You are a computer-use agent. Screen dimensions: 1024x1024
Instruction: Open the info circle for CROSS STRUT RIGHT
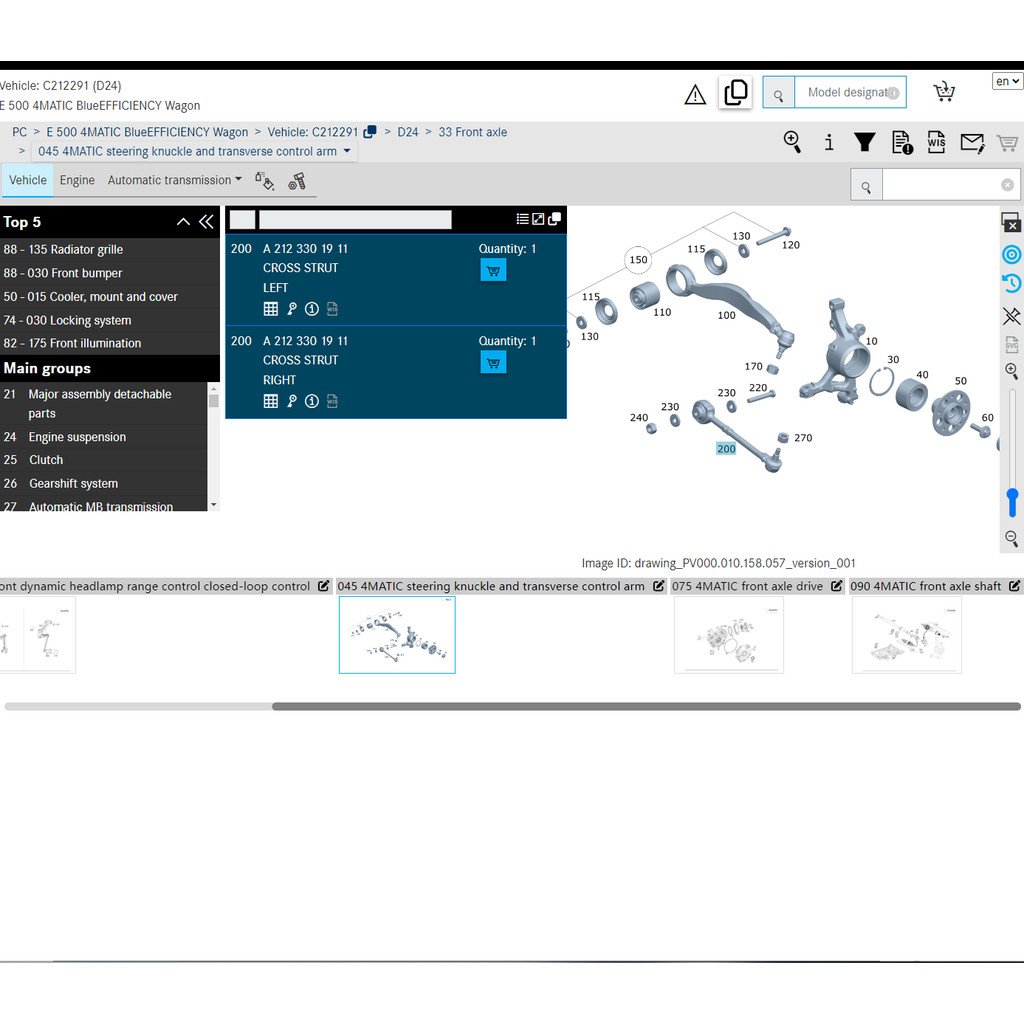312,401
